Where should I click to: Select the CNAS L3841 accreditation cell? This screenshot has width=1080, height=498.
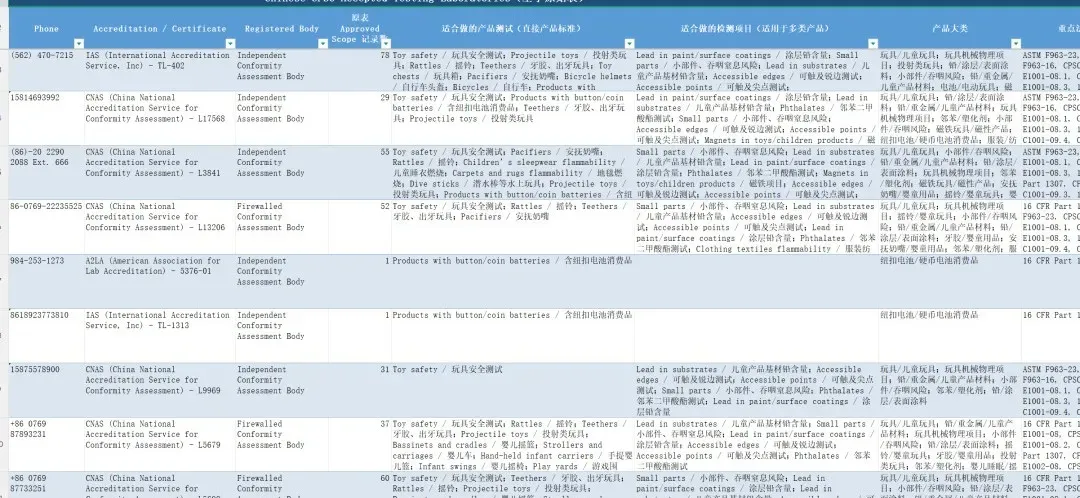[160, 172]
